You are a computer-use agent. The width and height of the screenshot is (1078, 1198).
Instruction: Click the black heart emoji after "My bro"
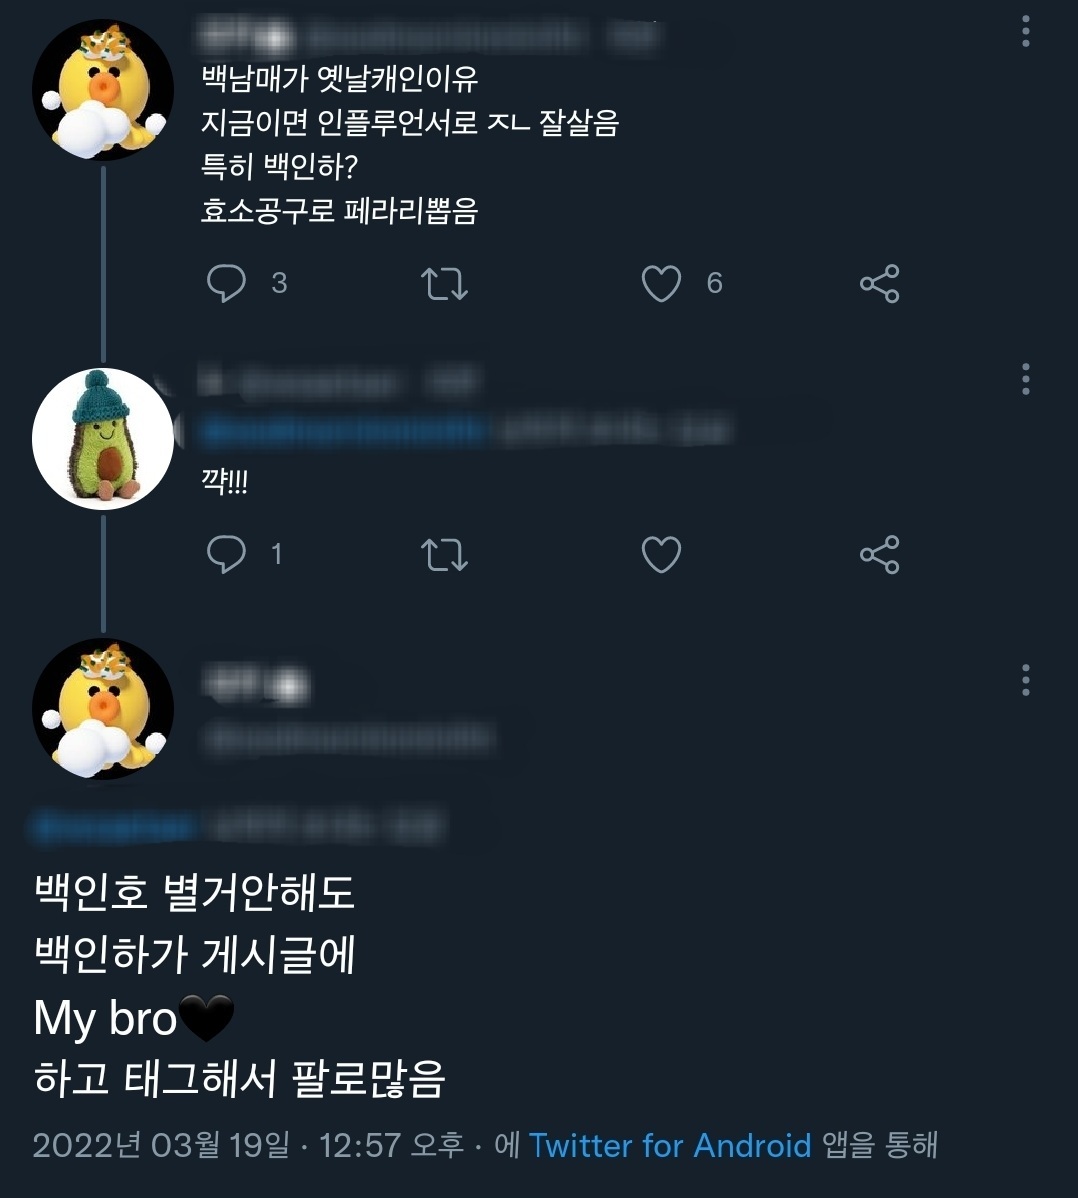click(x=207, y=1018)
